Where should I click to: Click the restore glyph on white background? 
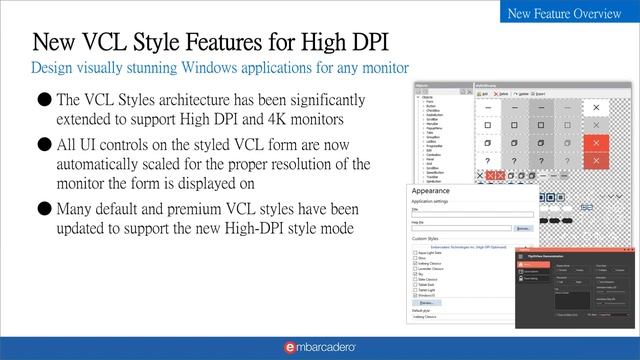pyautogui.click(x=488, y=143)
